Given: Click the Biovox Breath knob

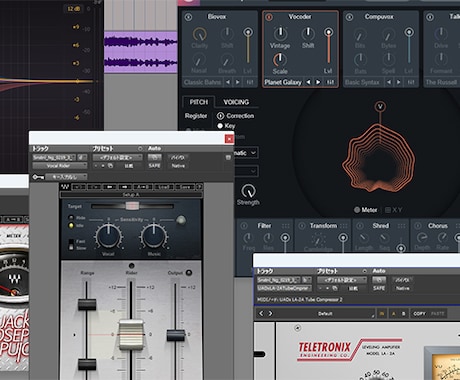Looking at the screenshot, I should [227, 61].
